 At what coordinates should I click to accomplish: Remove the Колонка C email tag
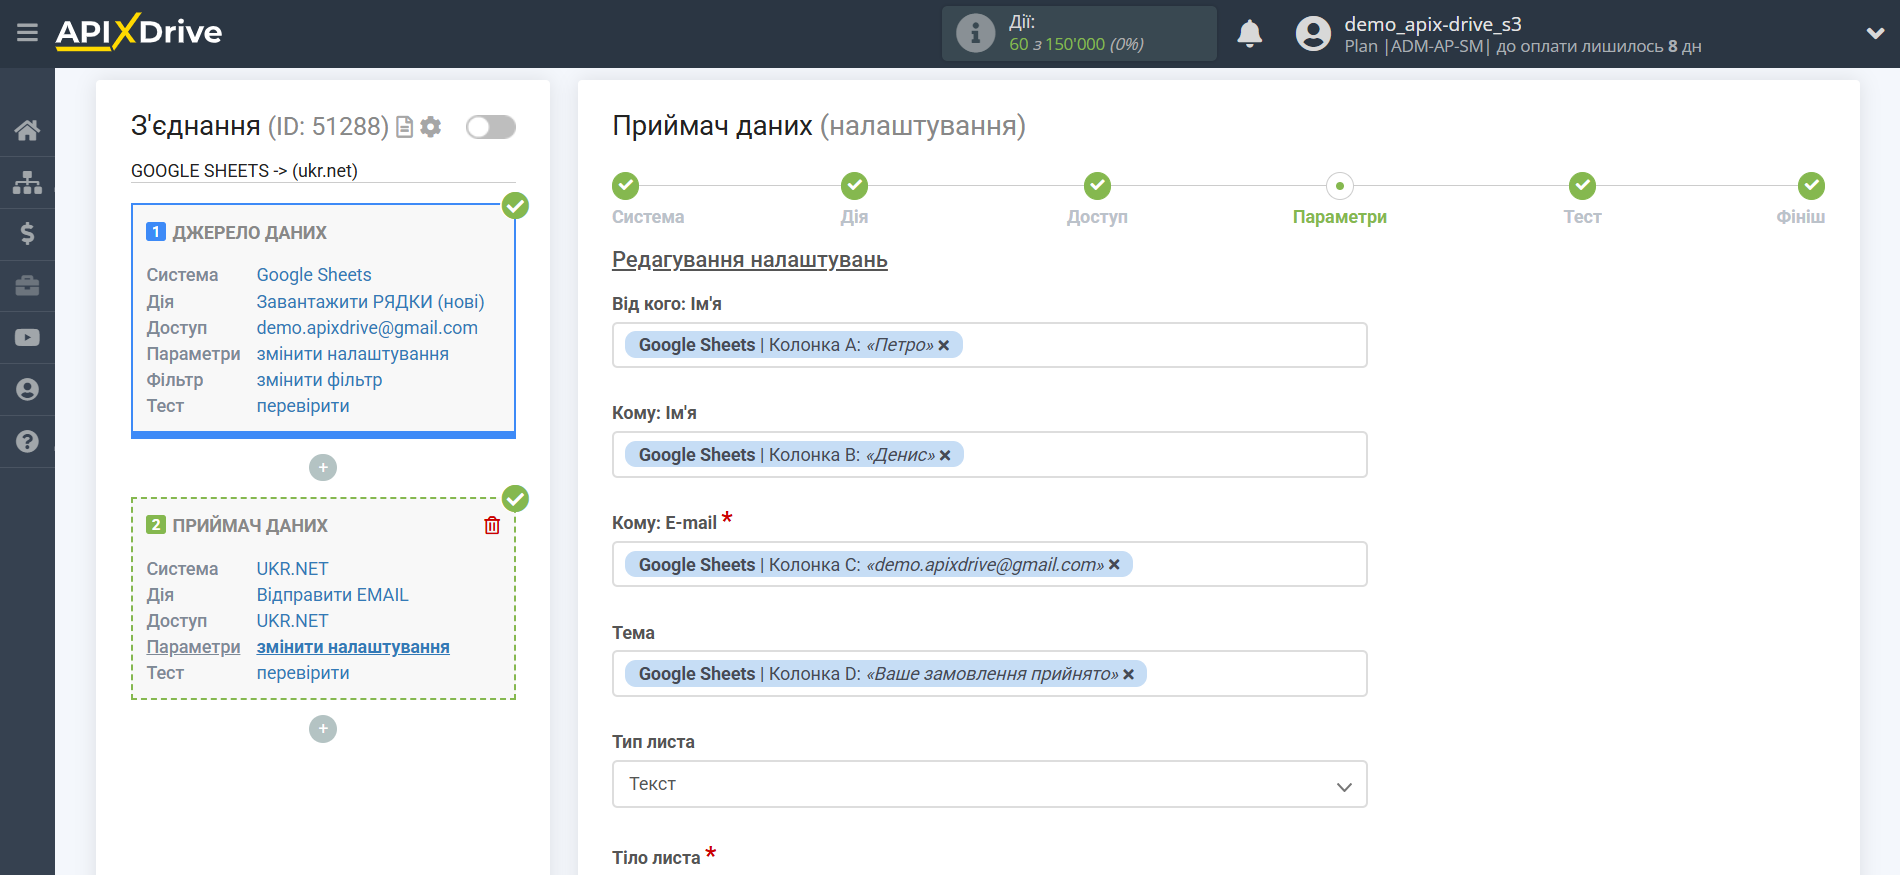(x=1114, y=565)
